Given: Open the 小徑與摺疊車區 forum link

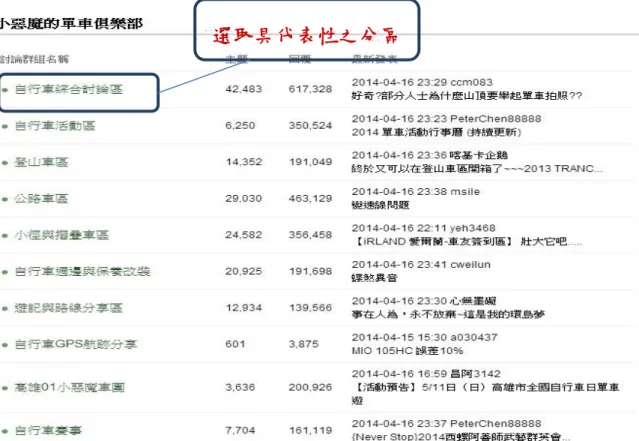Looking at the screenshot, I should tap(62, 235).
